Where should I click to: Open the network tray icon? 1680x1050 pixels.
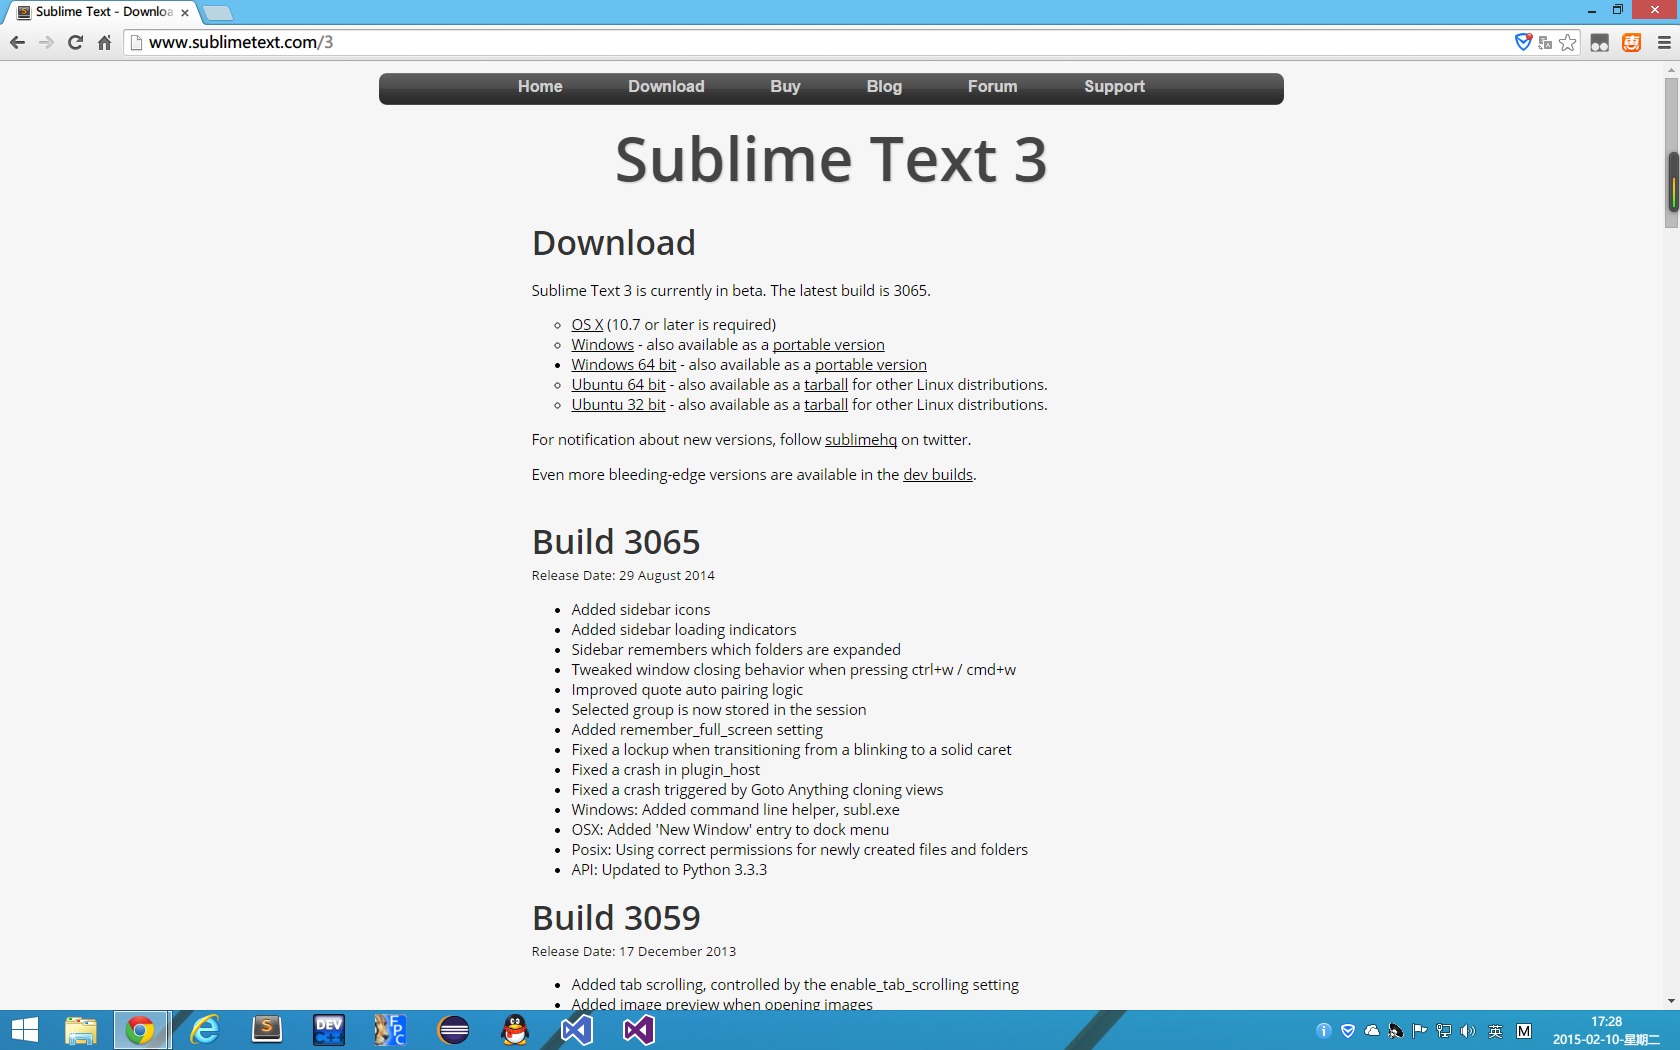pyautogui.click(x=1444, y=1031)
